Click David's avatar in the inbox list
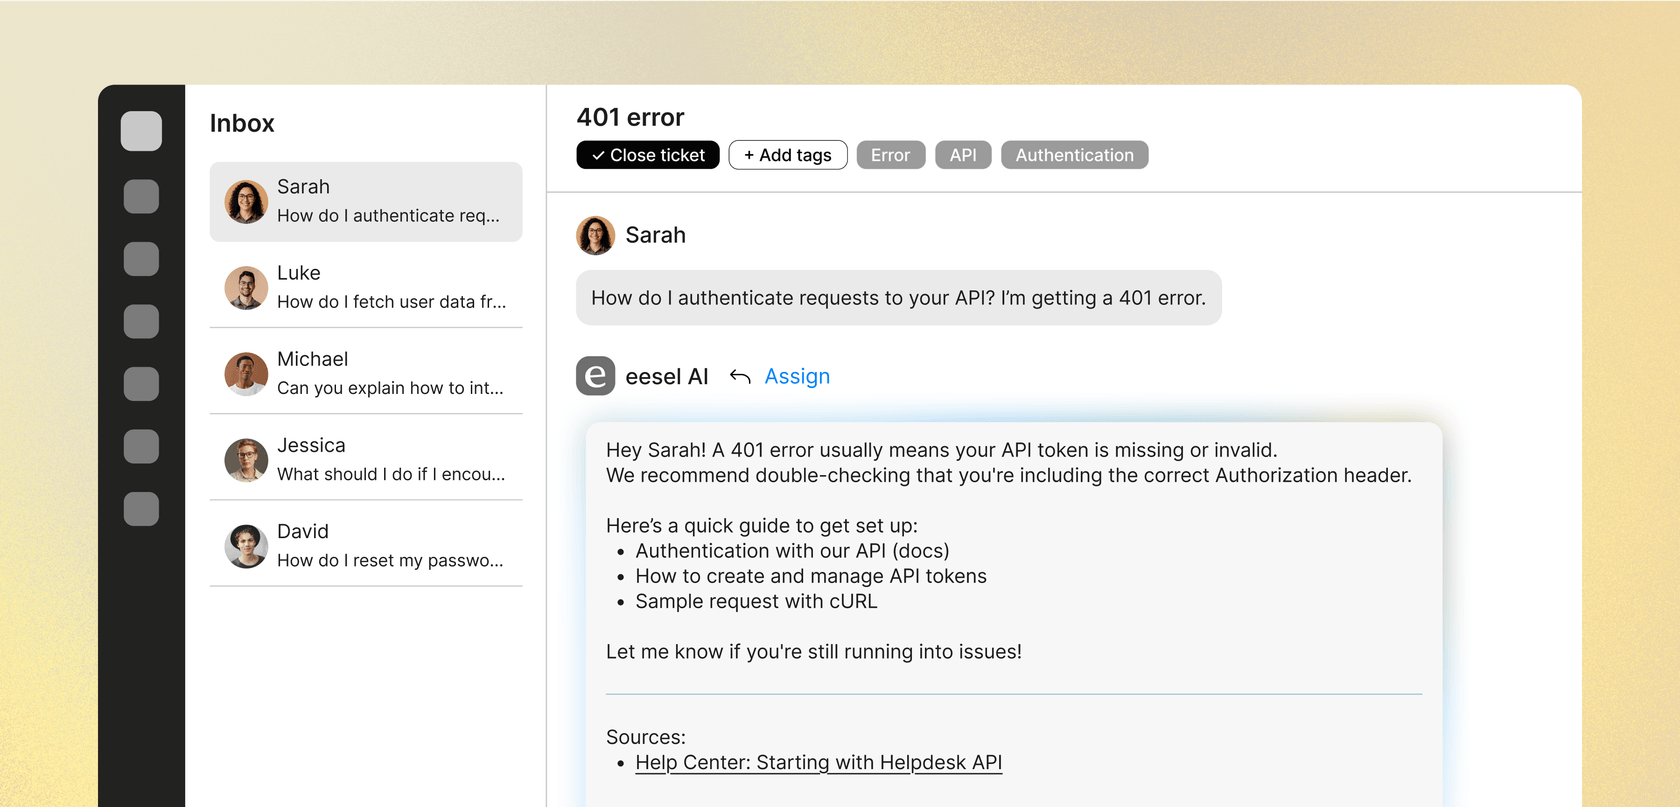This screenshot has height=807, width=1680. 246,546
